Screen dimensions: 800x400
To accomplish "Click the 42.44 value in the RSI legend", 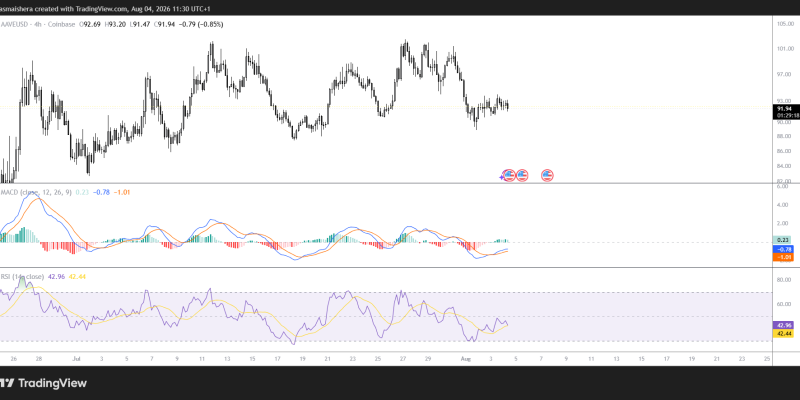I will (77, 277).
